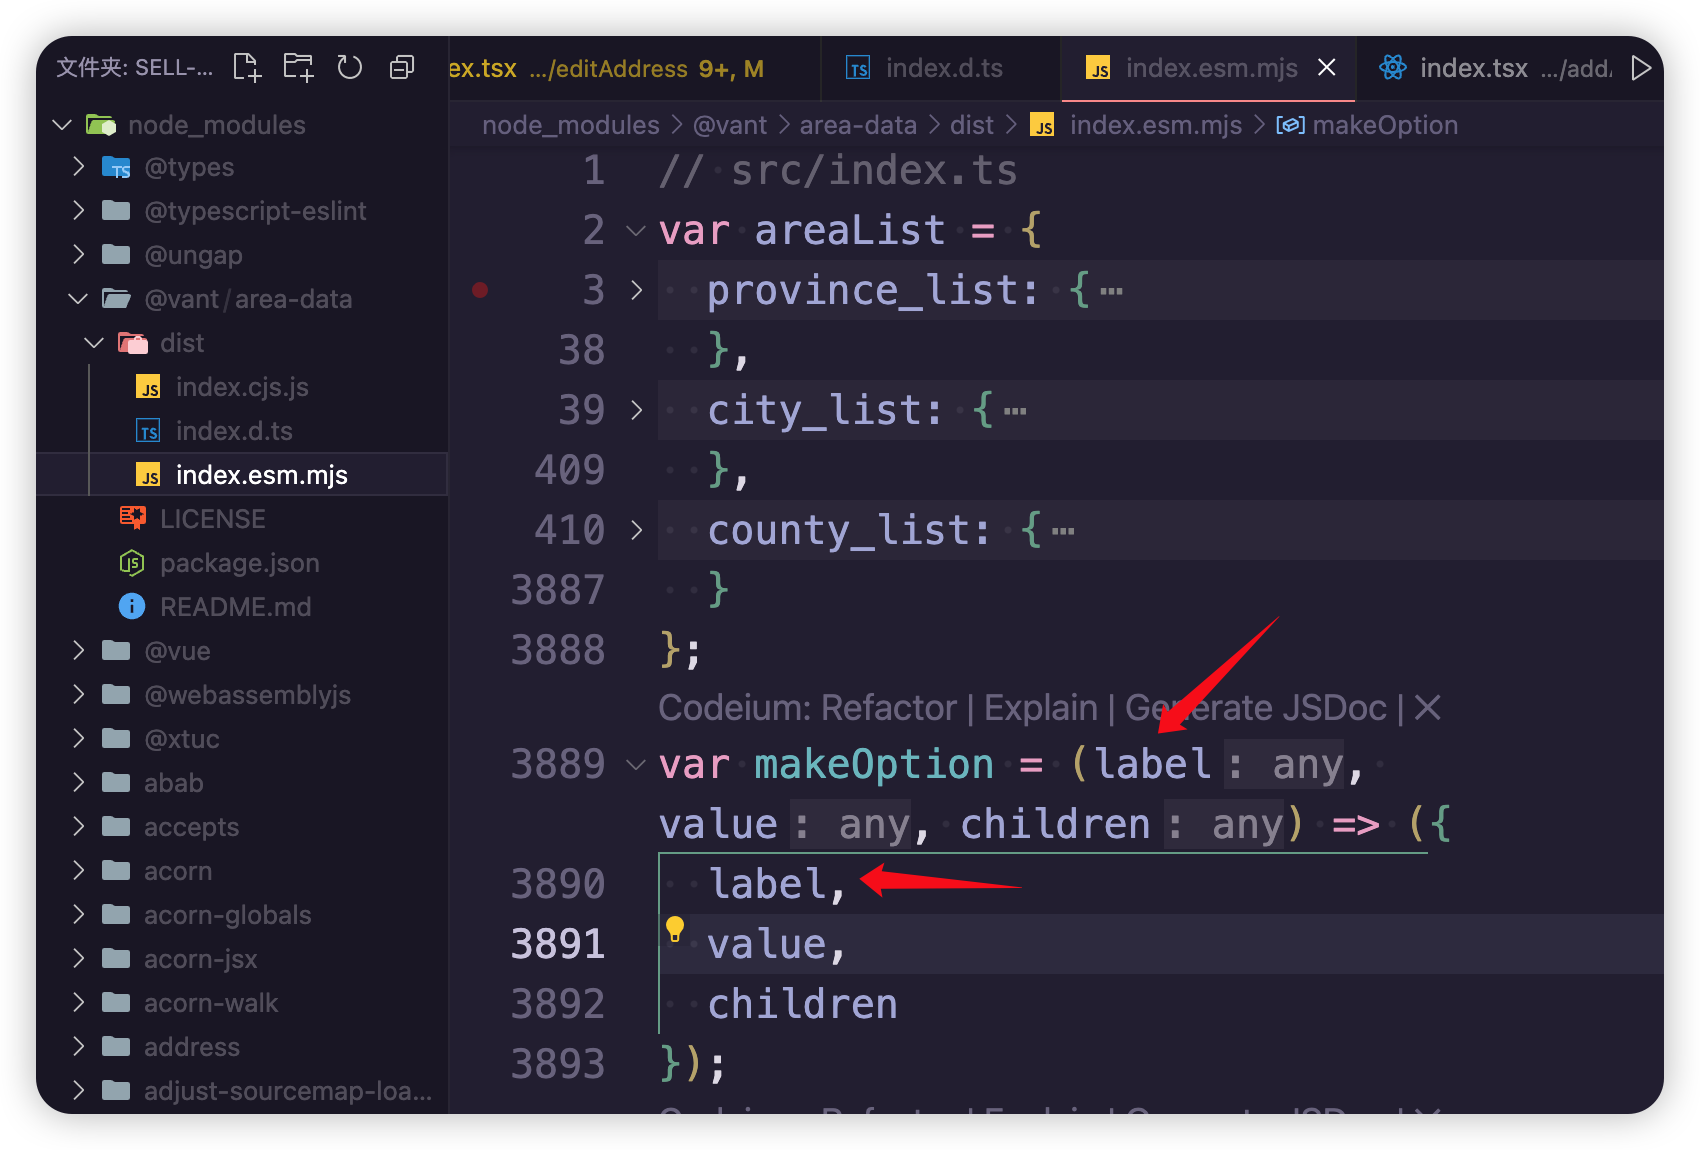Click line number 3888 in the gutter
This screenshot has width=1700, height=1150.
558,650
